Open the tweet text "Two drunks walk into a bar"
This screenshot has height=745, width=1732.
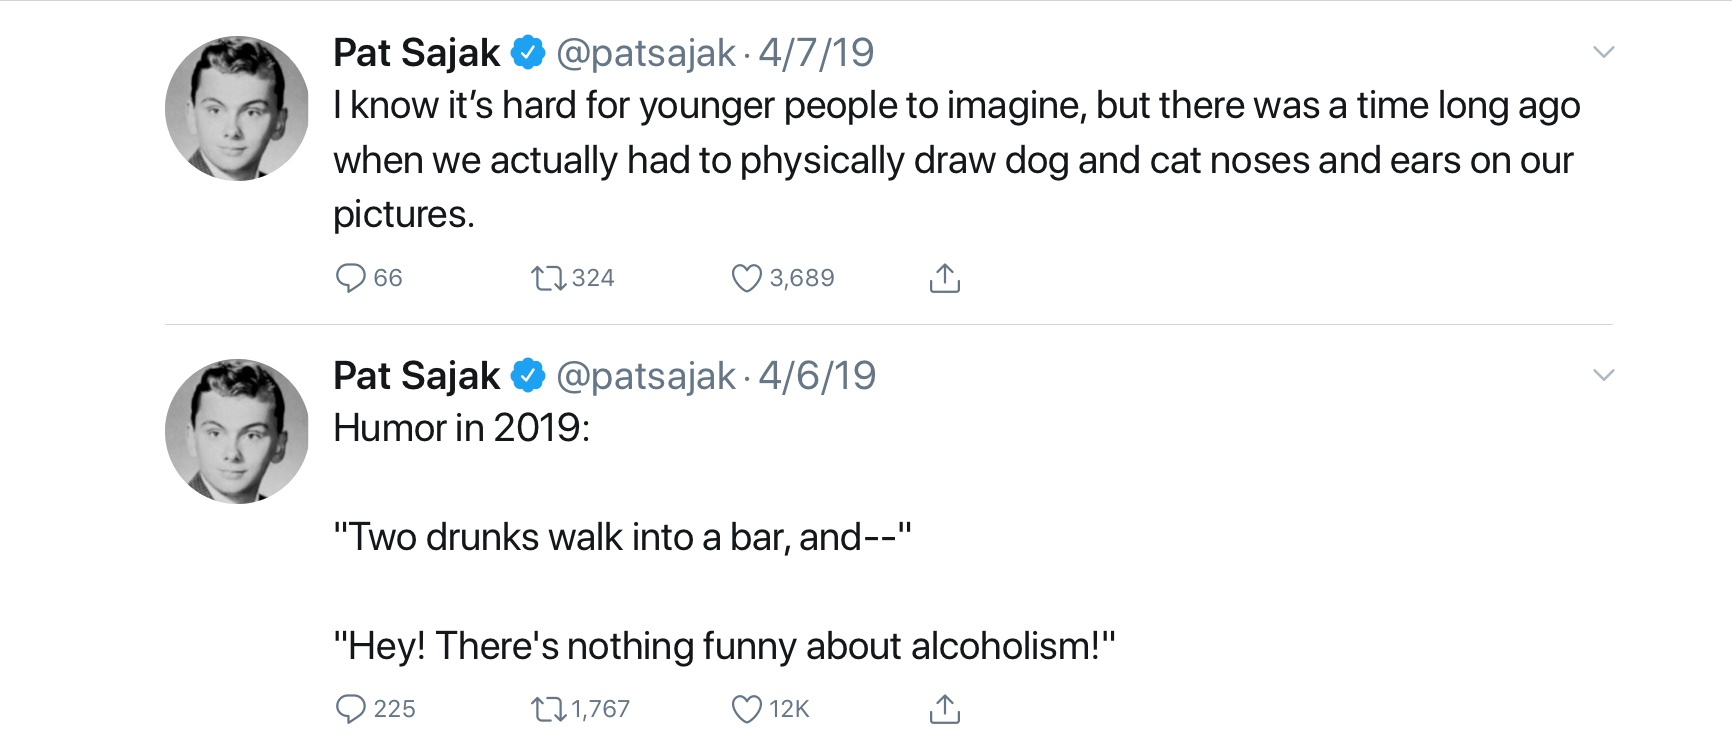622,537
